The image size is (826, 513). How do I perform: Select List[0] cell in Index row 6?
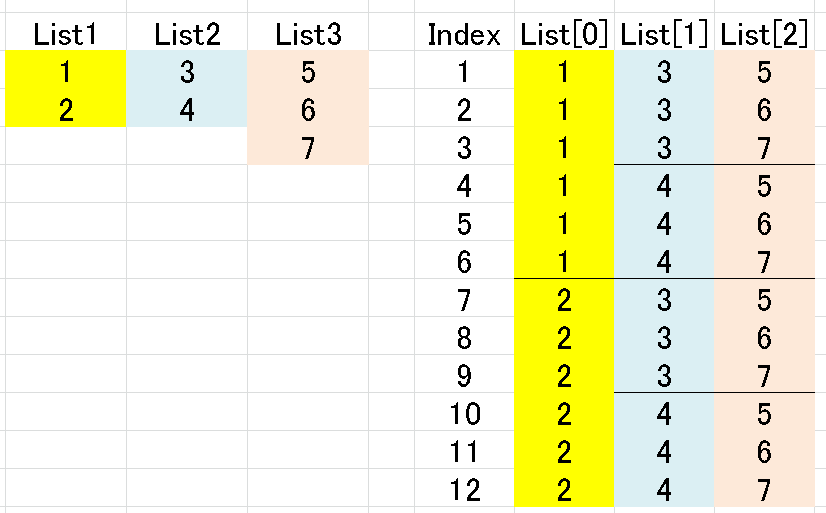pyautogui.click(x=564, y=260)
